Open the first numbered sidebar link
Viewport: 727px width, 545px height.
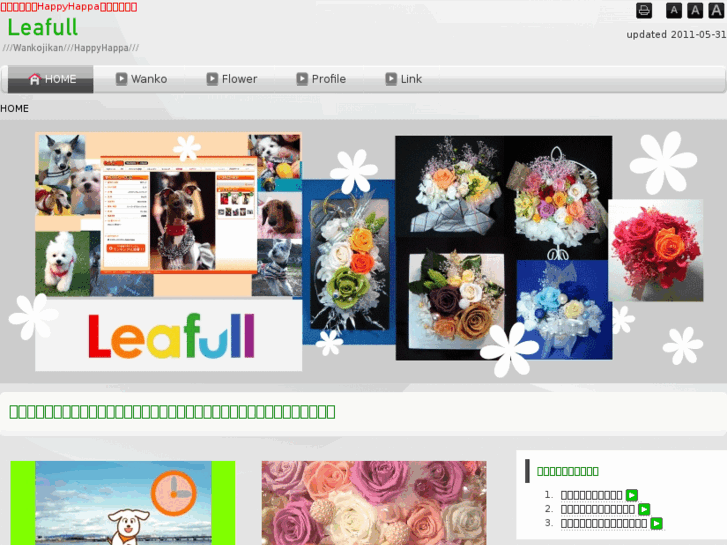click(591, 495)
